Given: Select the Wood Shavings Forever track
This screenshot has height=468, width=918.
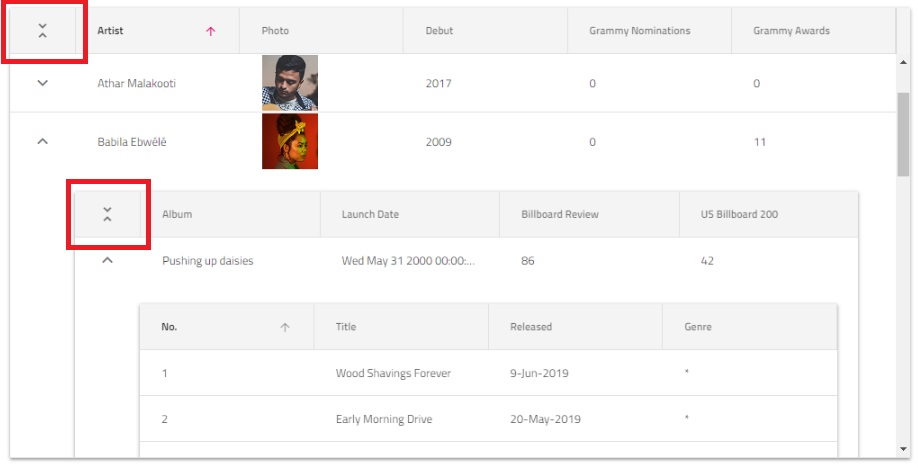Looking at the screenshot, I should [393, 373].
